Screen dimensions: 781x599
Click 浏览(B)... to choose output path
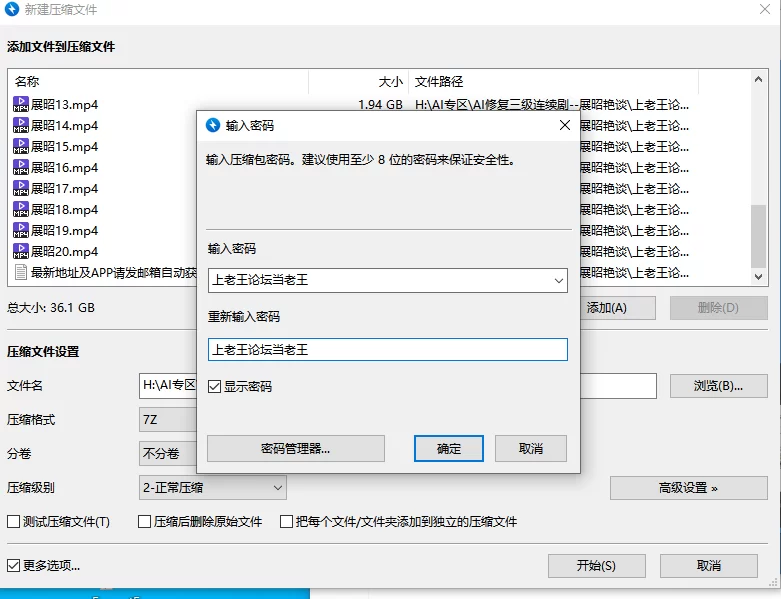pos(718,386)
